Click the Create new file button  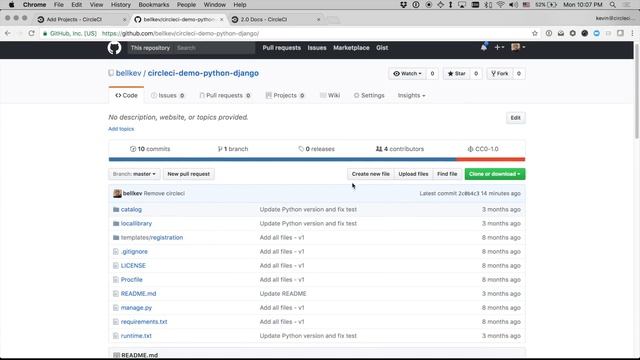371,174
